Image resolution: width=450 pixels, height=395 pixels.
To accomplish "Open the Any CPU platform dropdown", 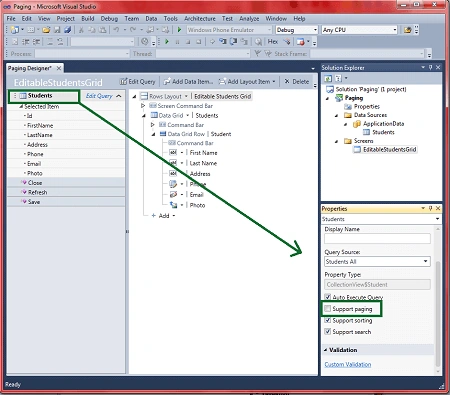I will pyautogui.click(x=395, y=30).
